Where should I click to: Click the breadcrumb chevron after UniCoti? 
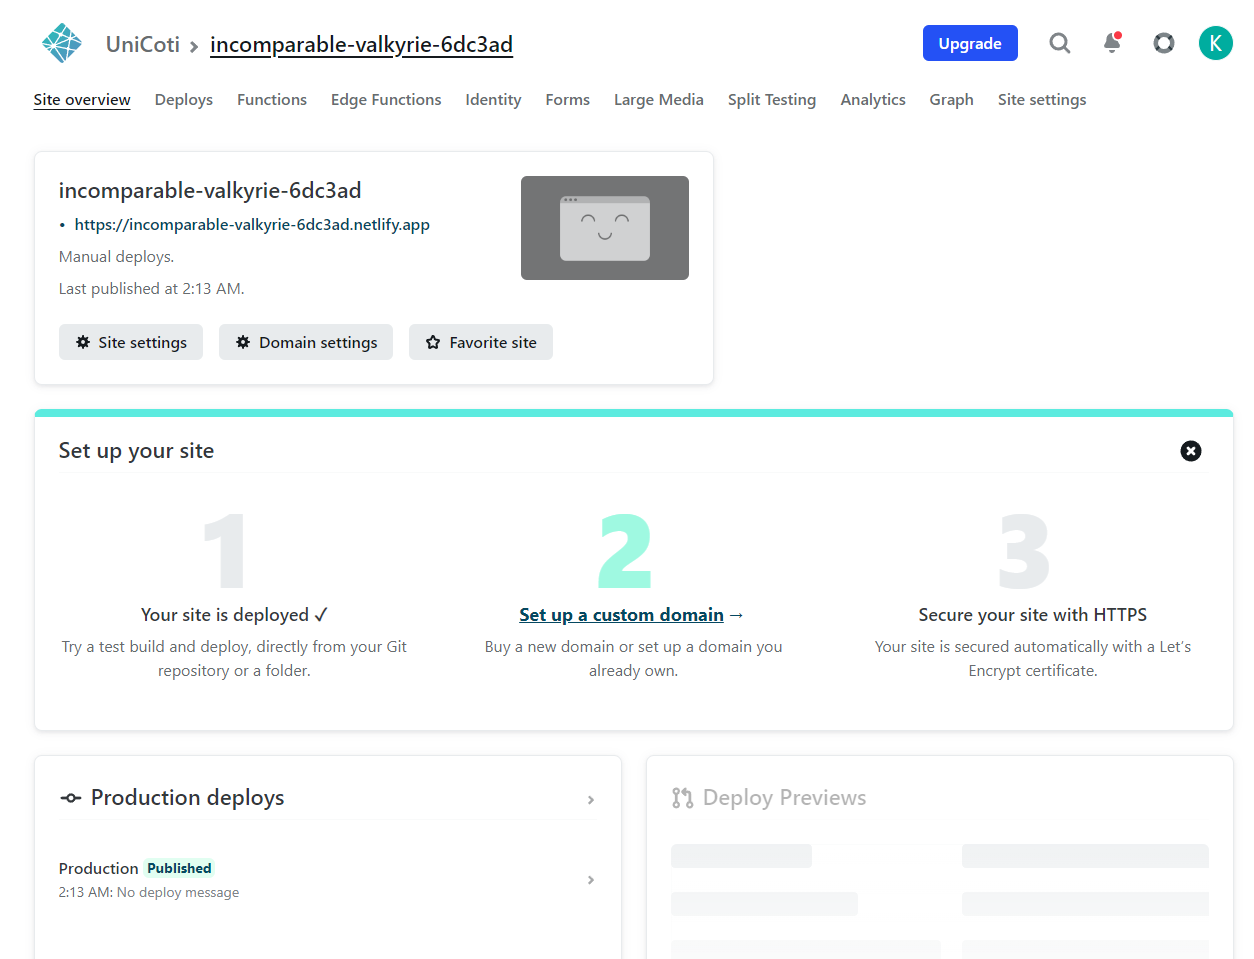coord(194,46)
